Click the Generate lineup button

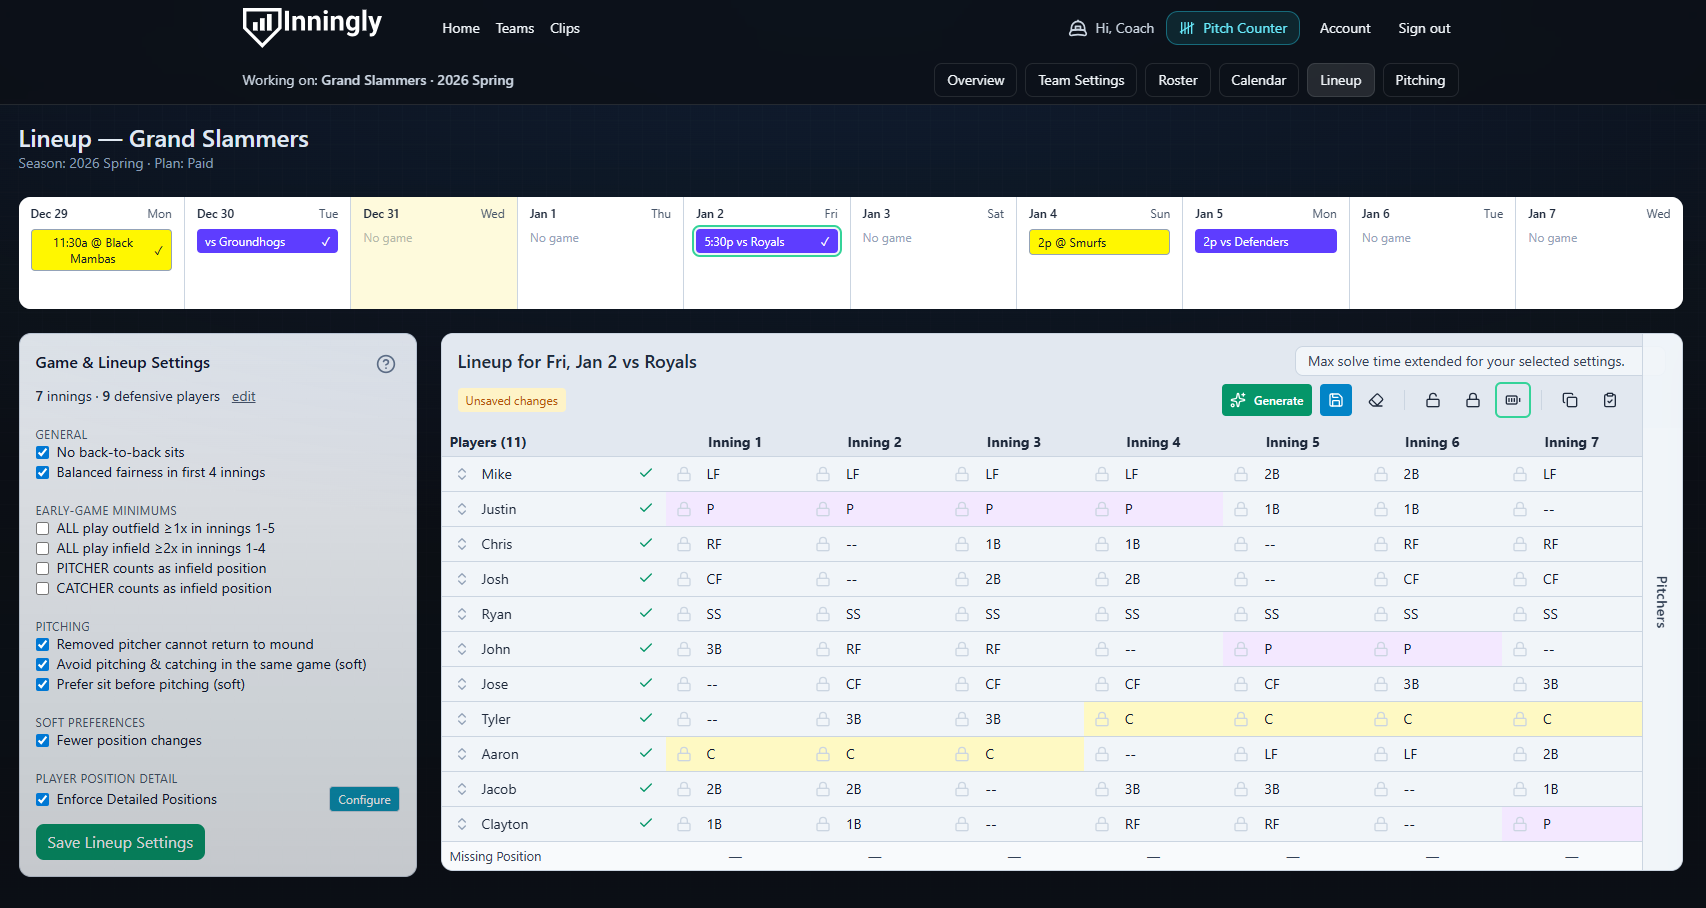pyautogui.click(x=1266, y=400)
